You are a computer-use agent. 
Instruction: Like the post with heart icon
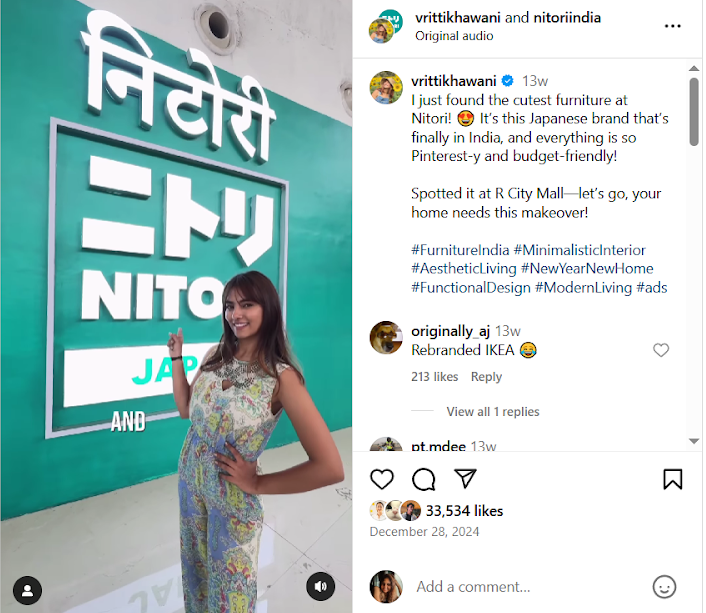click(x=381, y=479)
